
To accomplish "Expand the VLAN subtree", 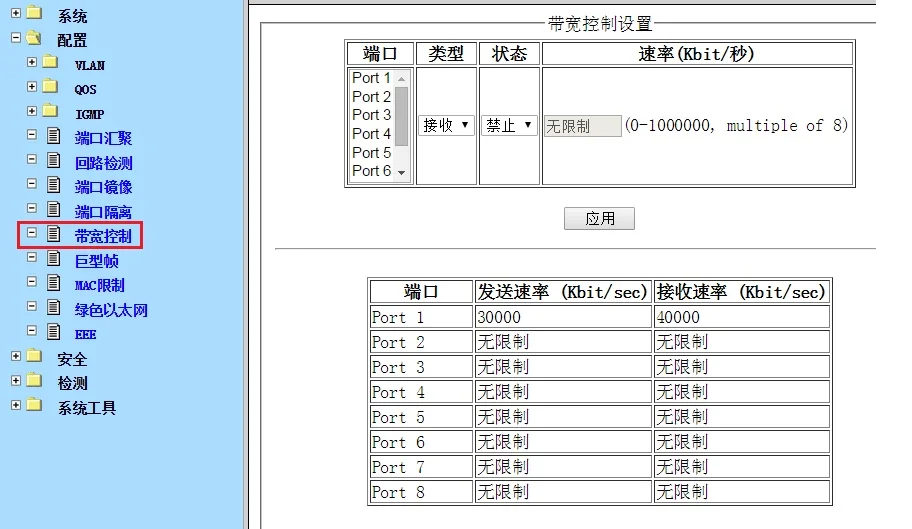I will pos(32,62).
